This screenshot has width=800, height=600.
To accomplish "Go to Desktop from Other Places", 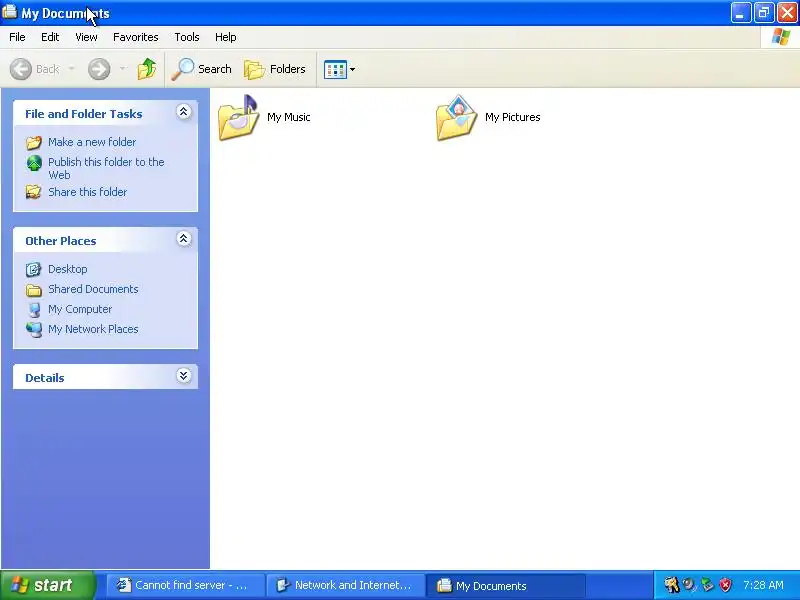I will (x=67, y=269).
